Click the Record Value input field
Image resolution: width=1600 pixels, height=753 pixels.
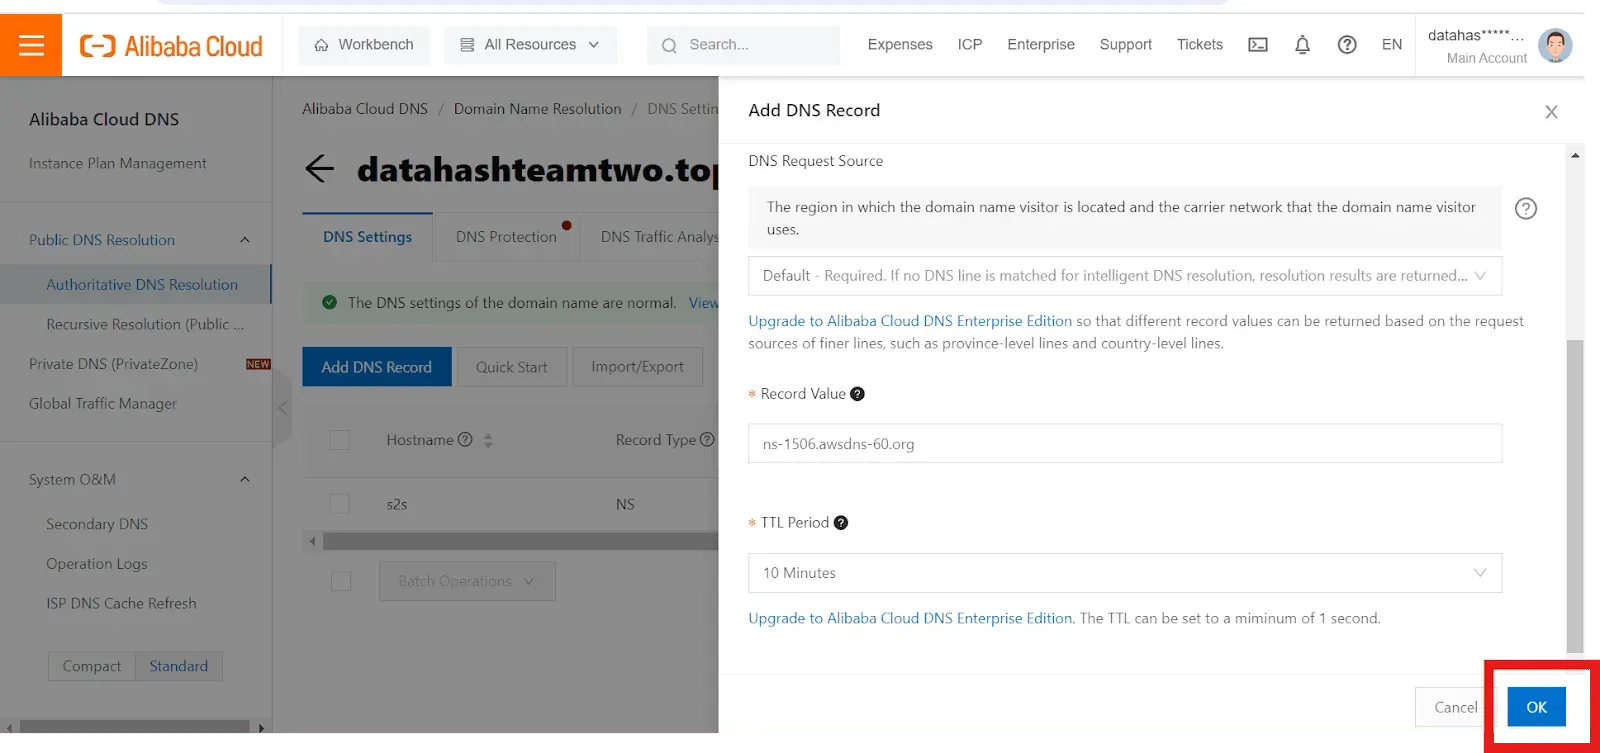click(1125, 444)
